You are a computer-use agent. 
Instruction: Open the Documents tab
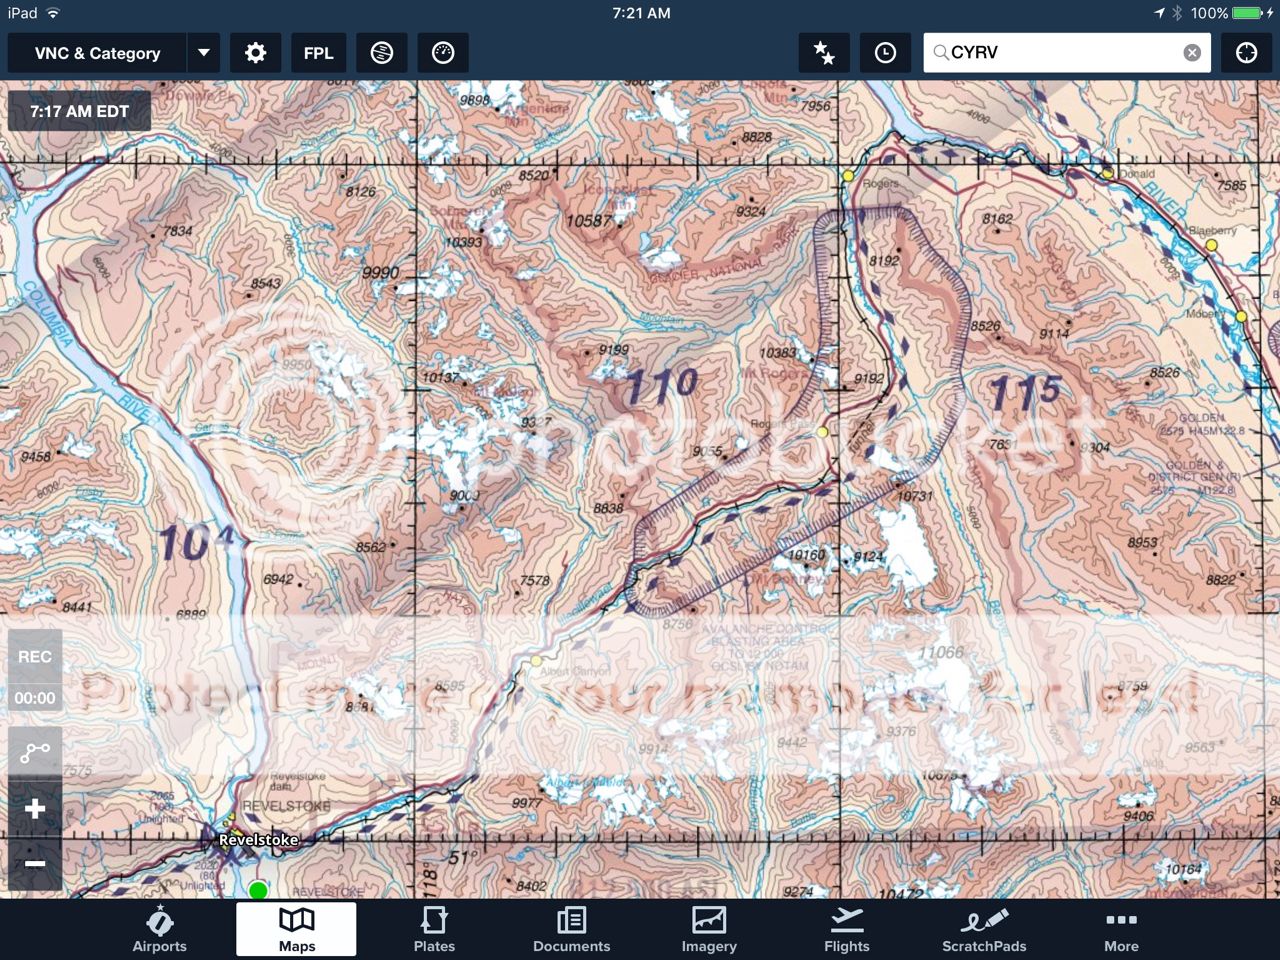571,930
